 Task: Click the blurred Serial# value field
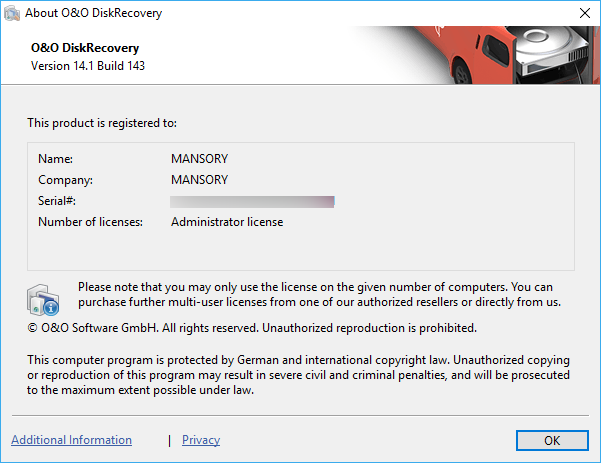252,201
